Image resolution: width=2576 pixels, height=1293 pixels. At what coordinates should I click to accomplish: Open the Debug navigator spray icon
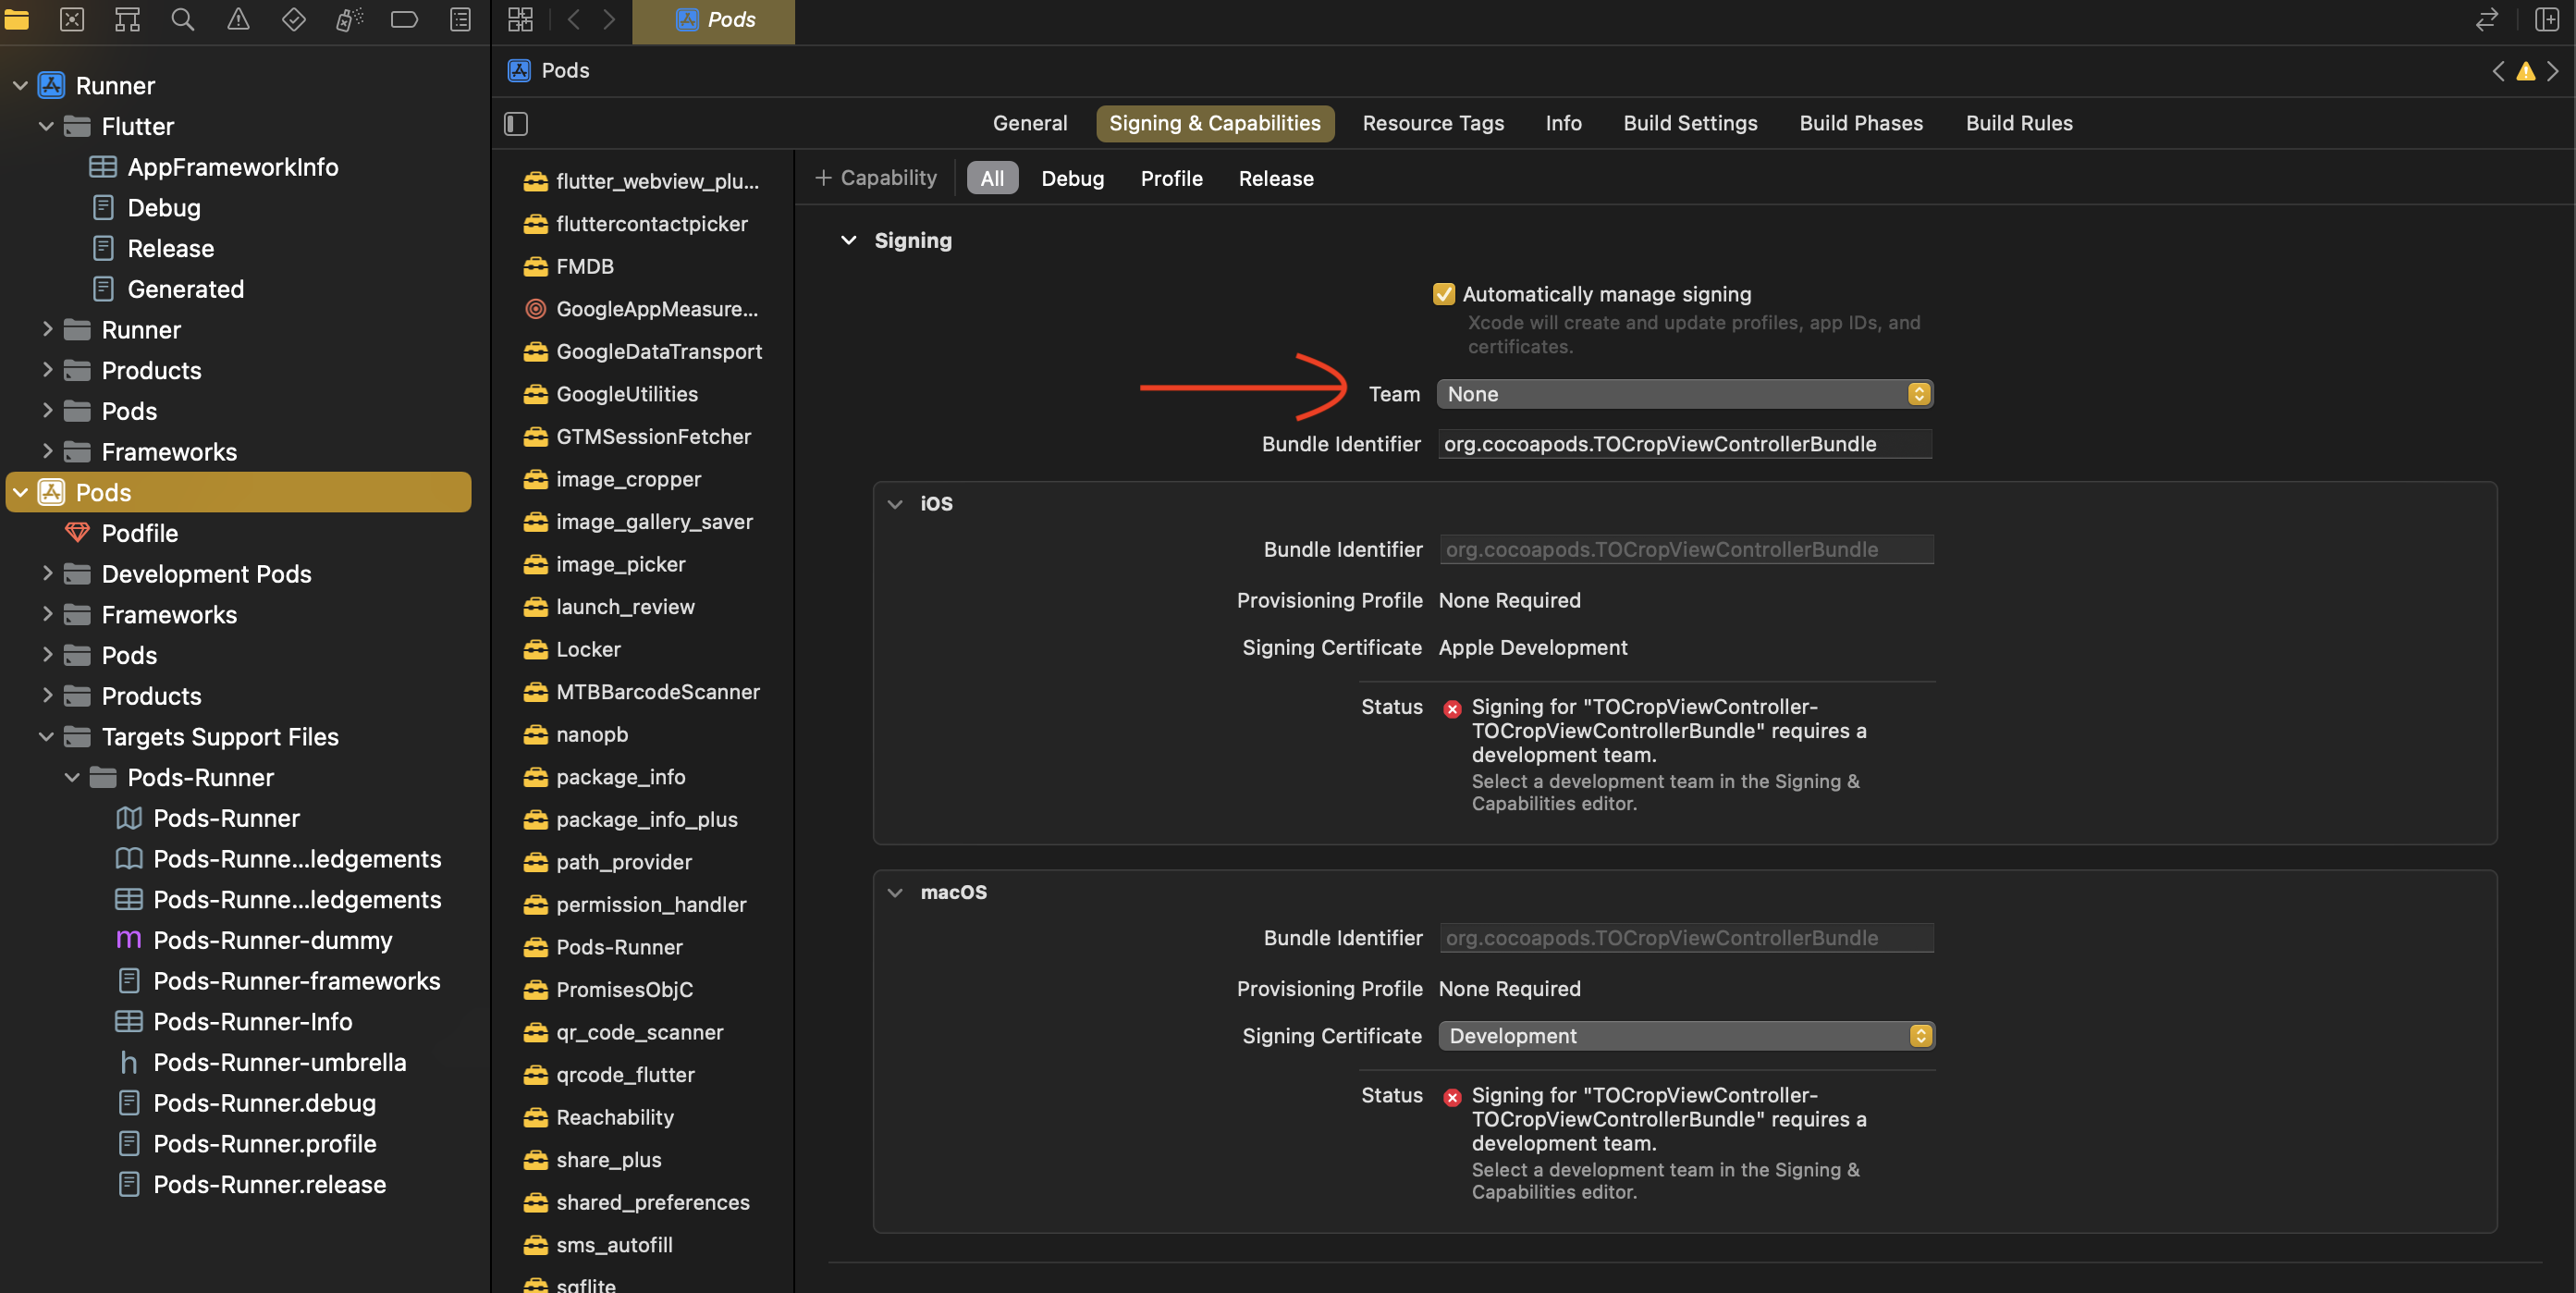(x=349, y=19)
